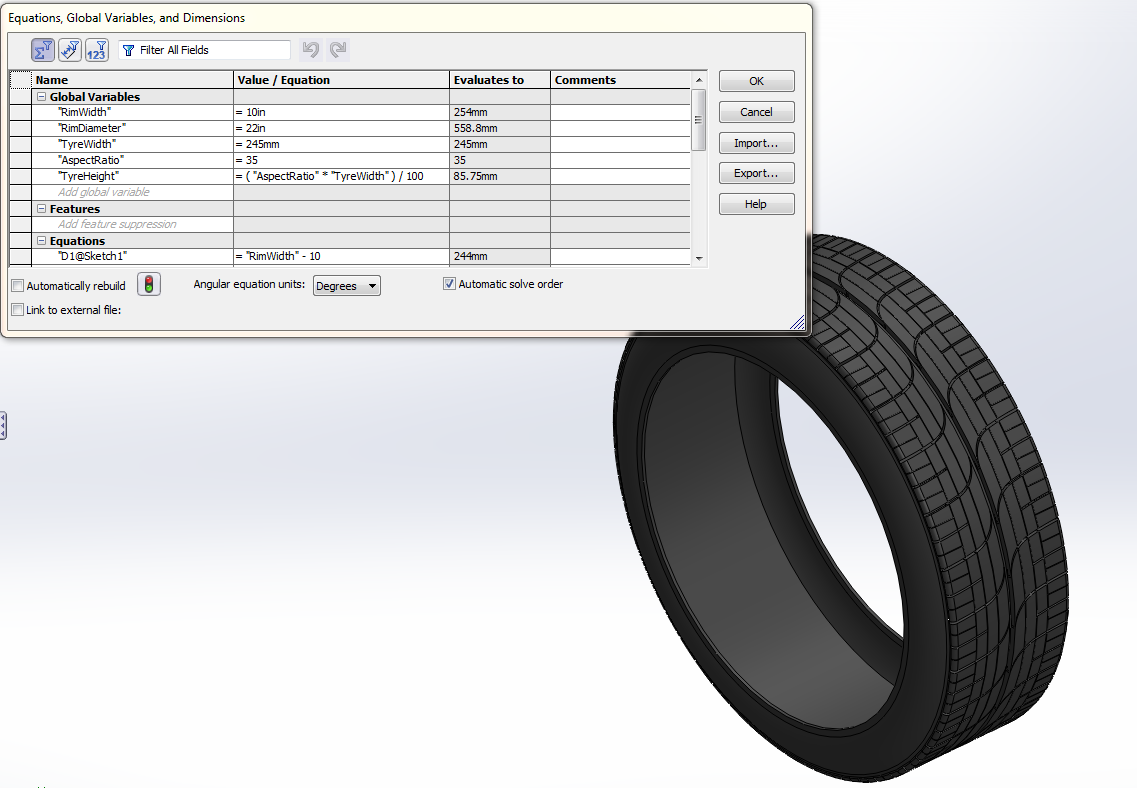Click the '= 35' value cell
The height and width of the screenshot is (788, 1137).
point(342,160)
